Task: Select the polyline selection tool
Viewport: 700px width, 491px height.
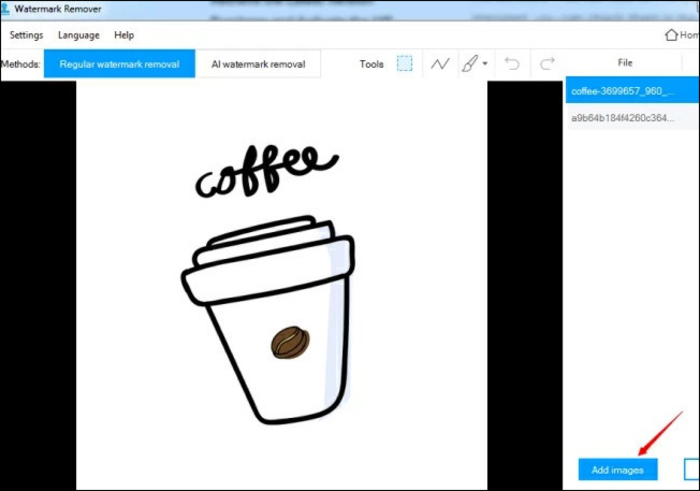Action: coord(440,64)
